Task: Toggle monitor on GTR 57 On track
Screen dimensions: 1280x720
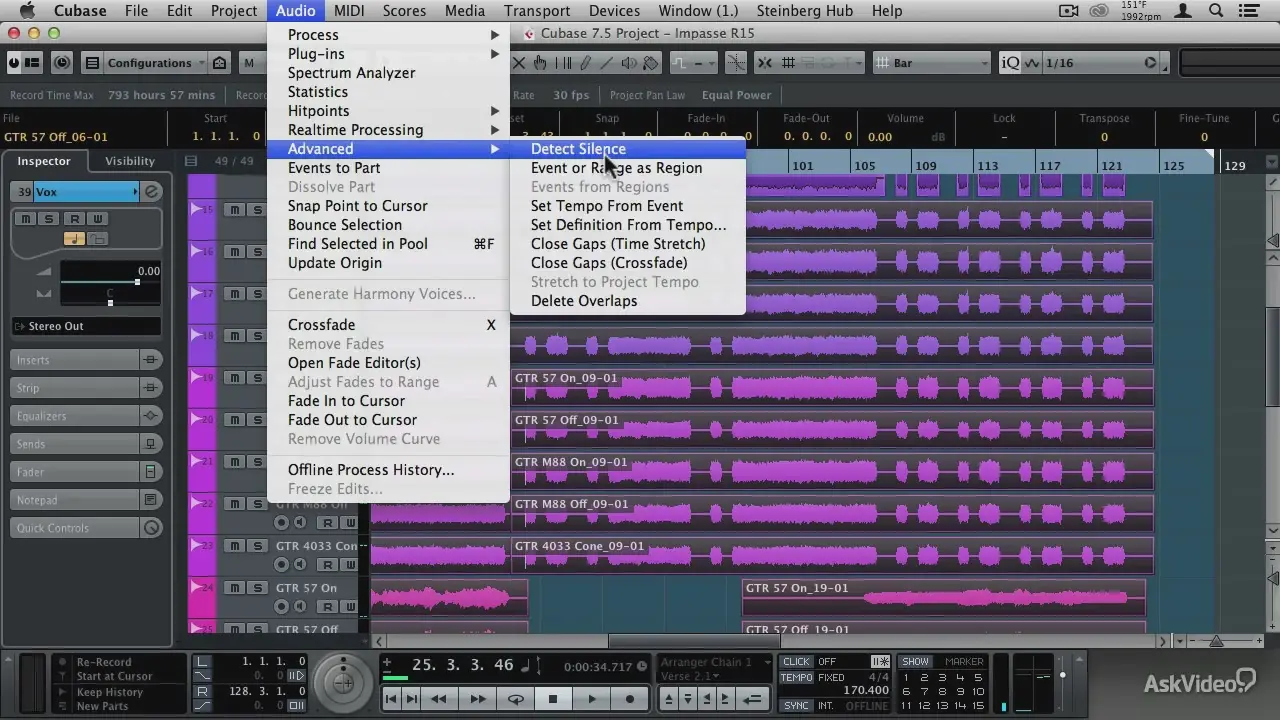Action: coord(299,607)
